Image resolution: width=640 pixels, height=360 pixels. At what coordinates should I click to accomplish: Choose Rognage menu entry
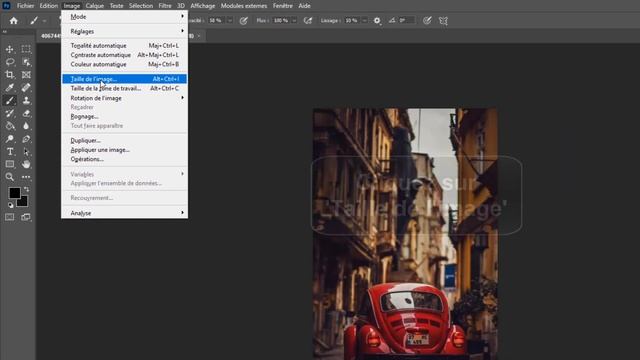click(x=124, y=116)
